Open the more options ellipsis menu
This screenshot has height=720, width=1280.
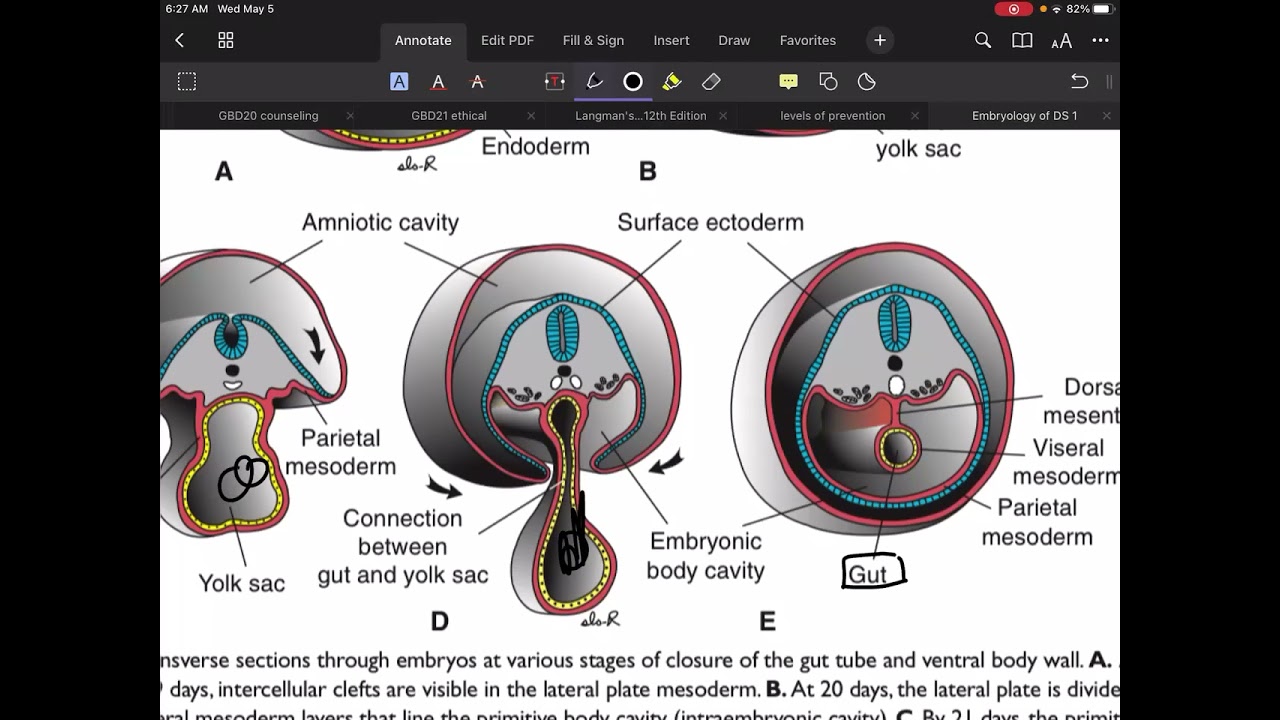(1100, 40)
